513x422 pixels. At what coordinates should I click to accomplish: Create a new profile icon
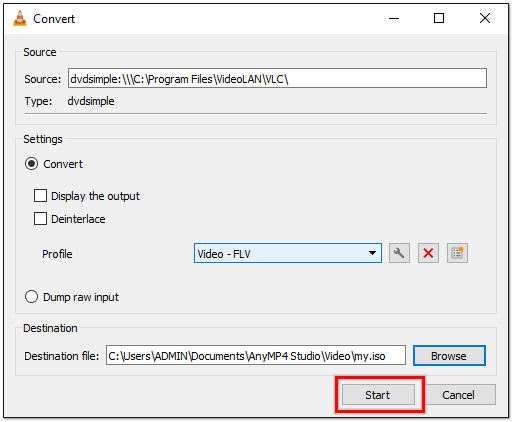point(457,254)
